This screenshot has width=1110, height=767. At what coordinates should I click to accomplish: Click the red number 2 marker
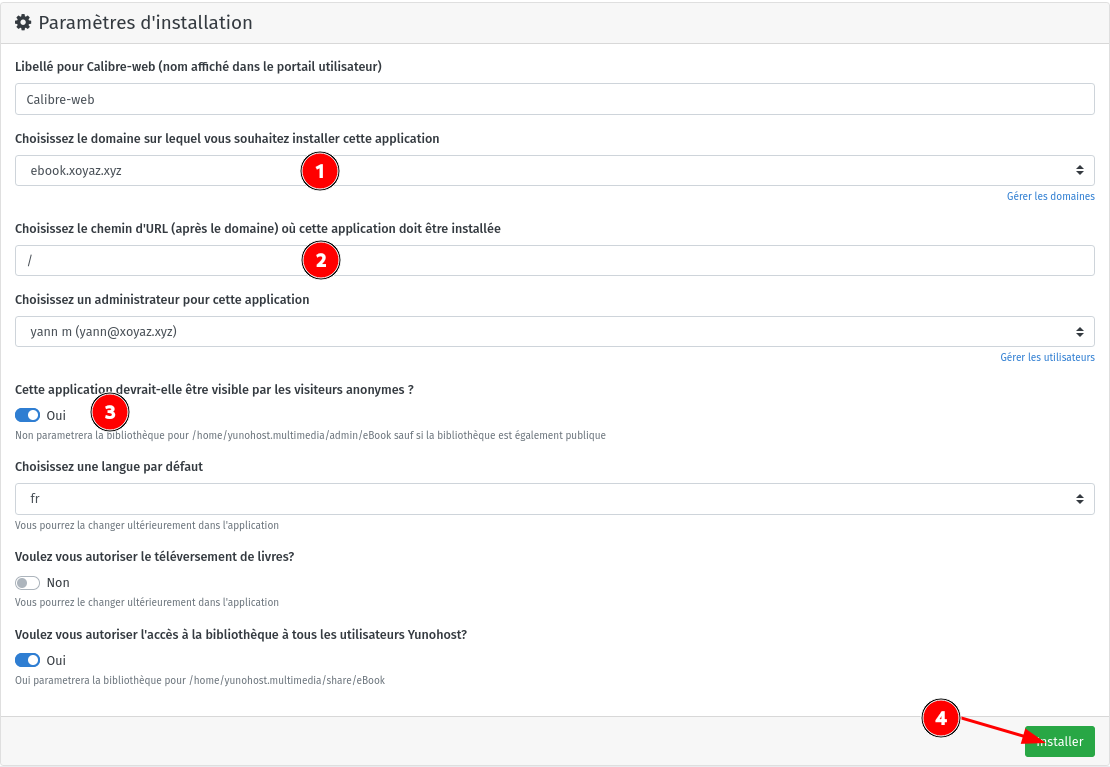pyautogui.click(x=320, y=261)
